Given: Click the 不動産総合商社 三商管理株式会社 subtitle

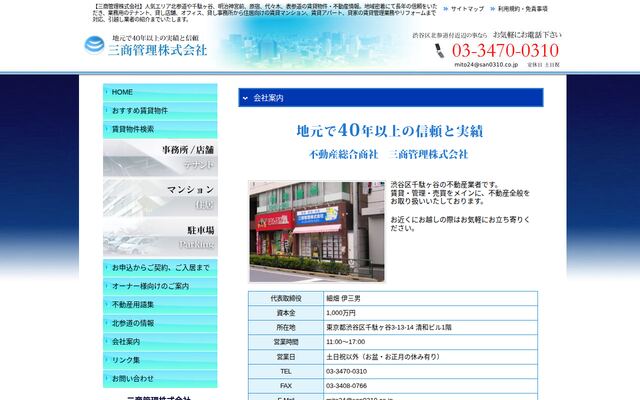Looking at the screenshot, I should (388, 154).
